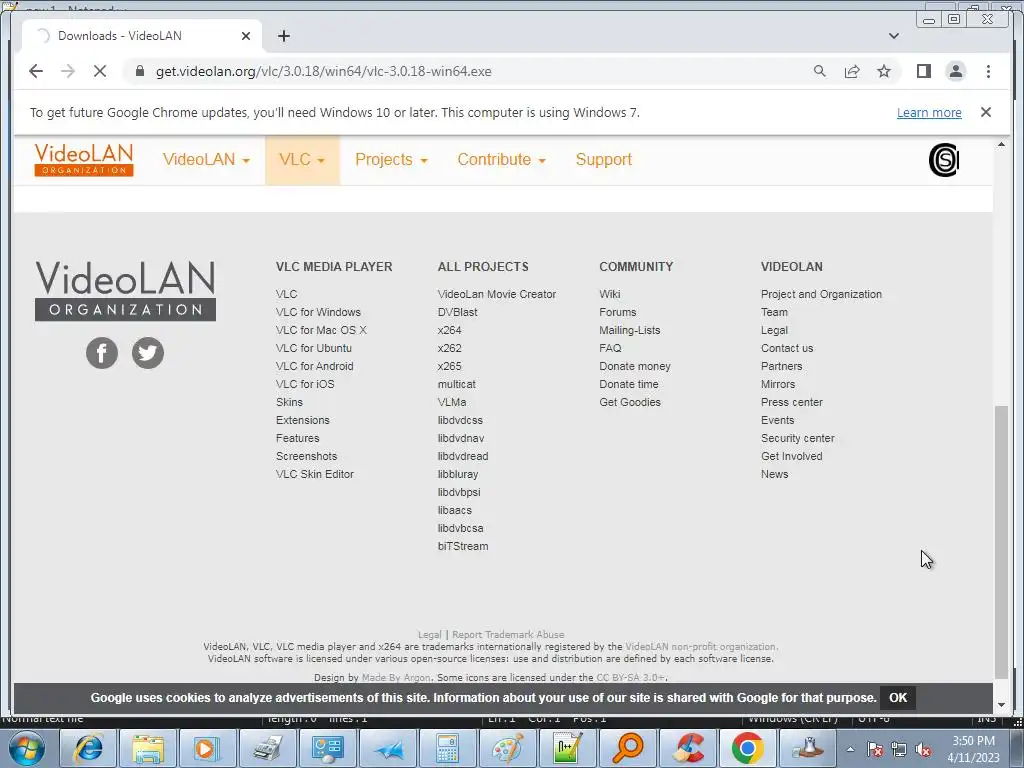
Task: Open VideoLan Movie Creator link
Action: point(497,295)
